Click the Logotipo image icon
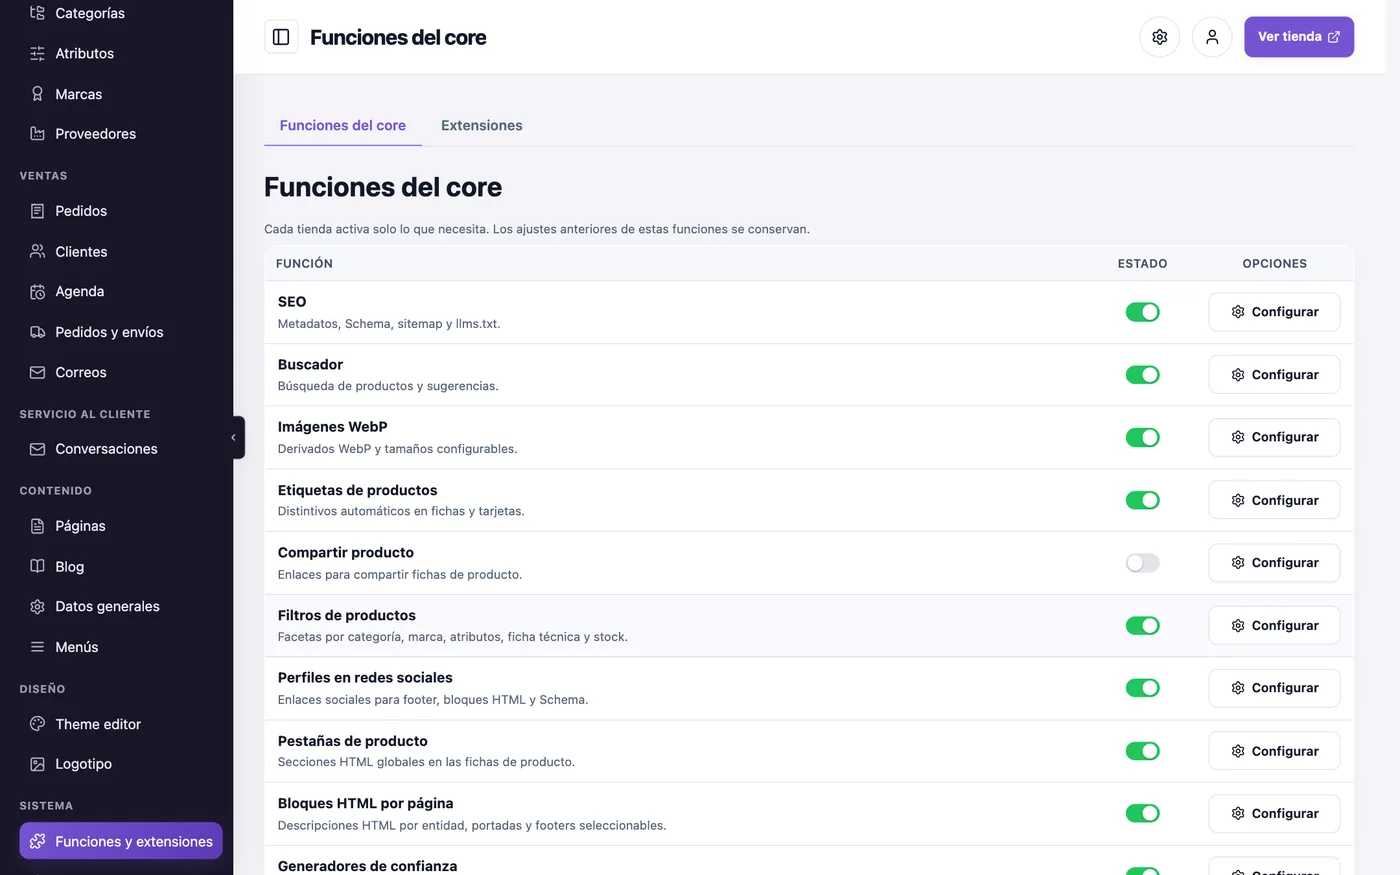The height and width of the screenshot is (875, 1400). 37,764
